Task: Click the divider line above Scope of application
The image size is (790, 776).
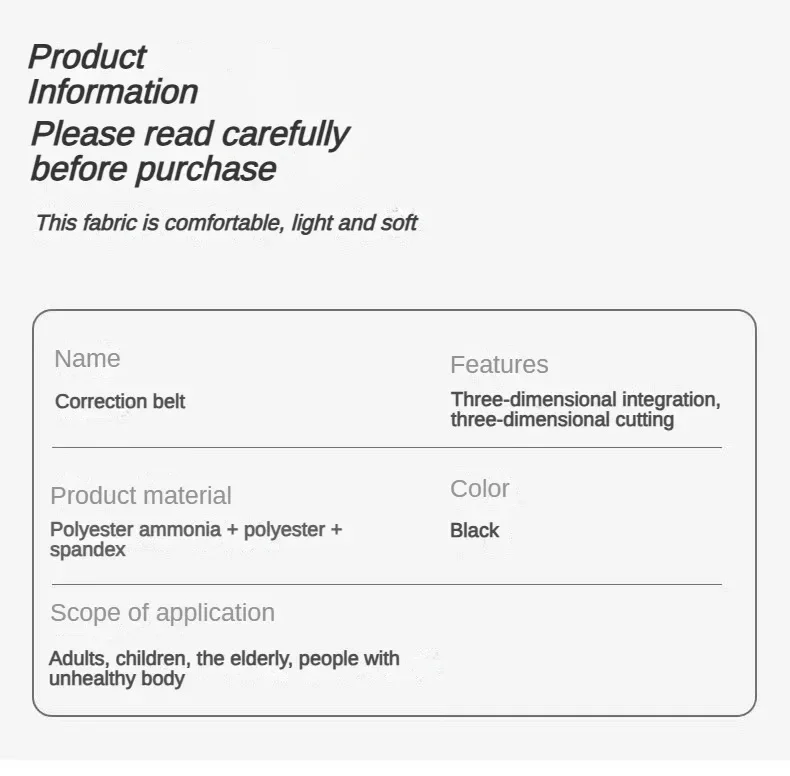Action: click(386, 584)
